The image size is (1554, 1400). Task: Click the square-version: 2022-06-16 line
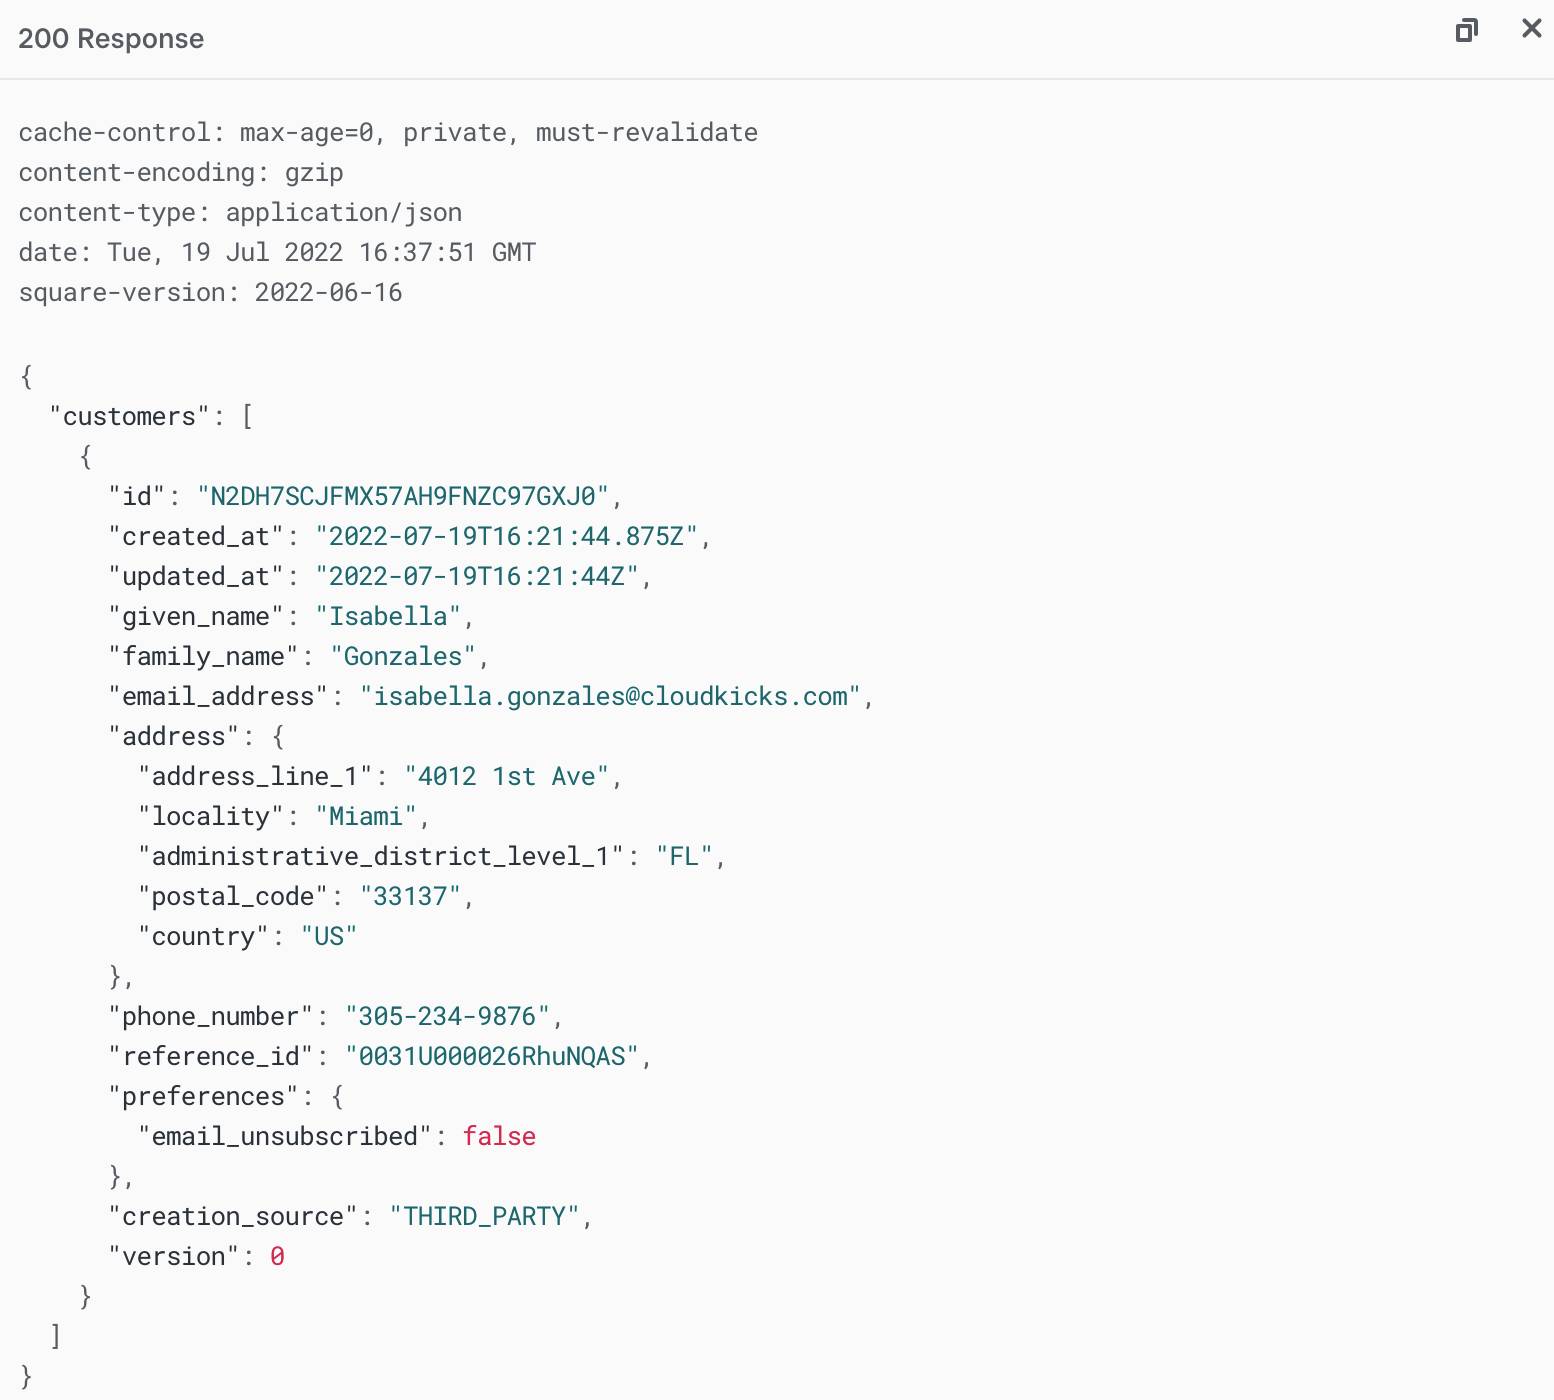[210, 292]
